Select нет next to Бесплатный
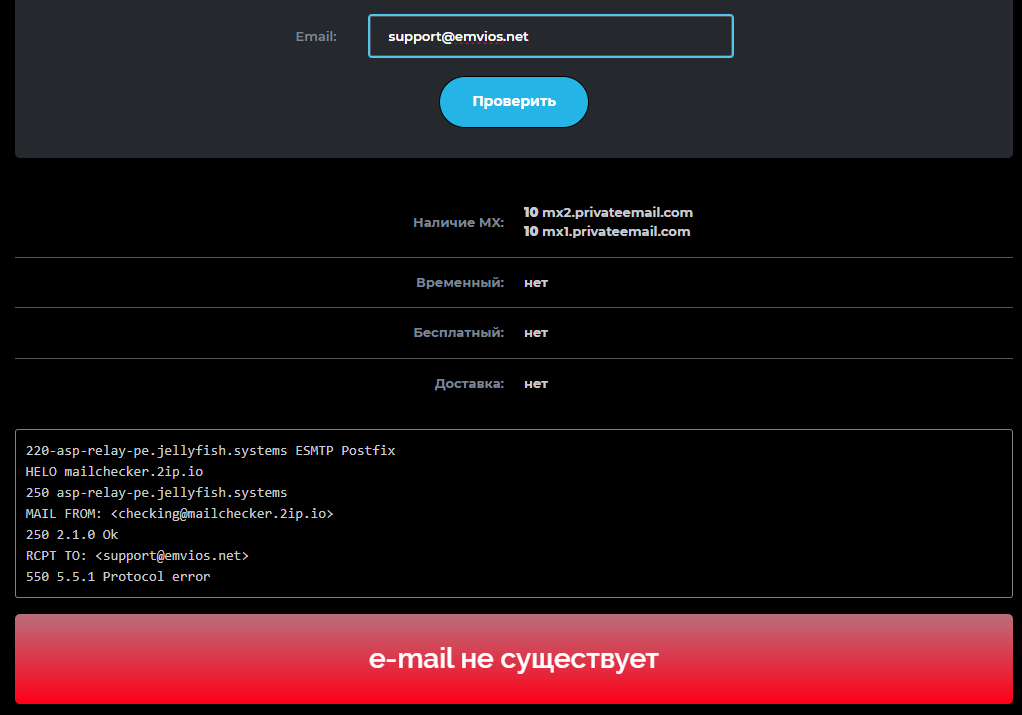 (535, 333)
